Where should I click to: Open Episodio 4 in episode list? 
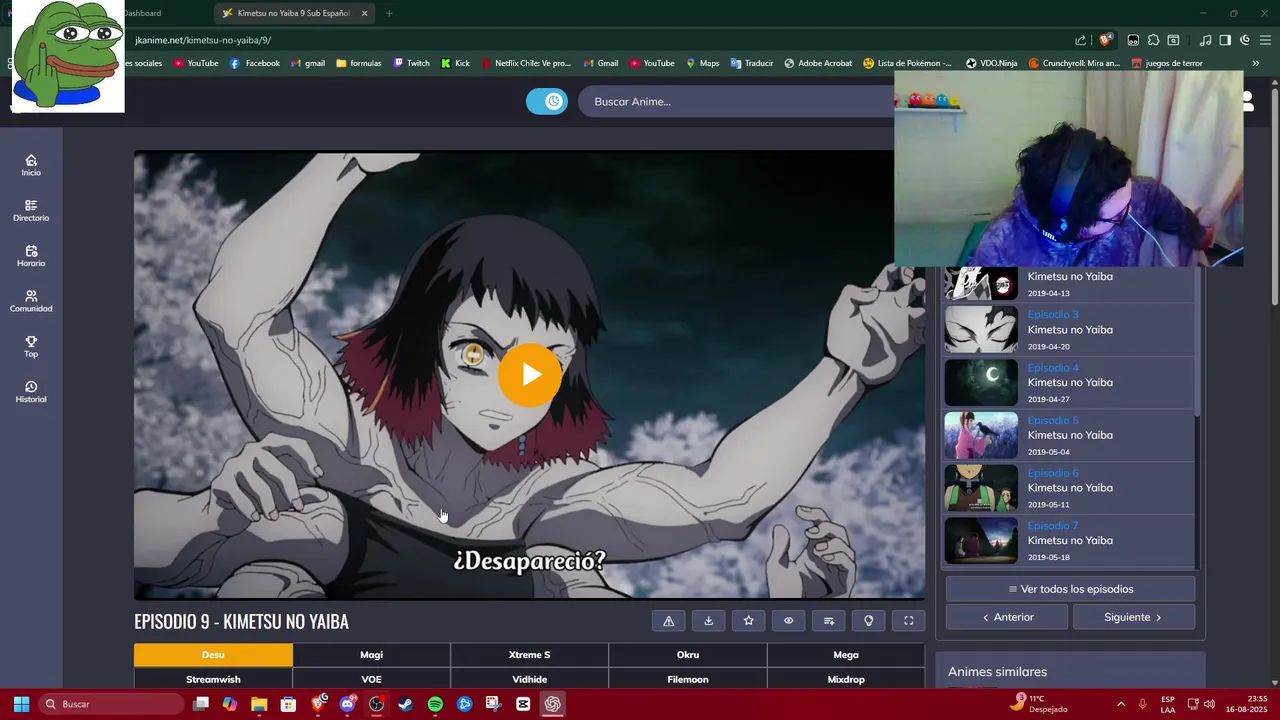pyautogui.click(x=1069, y=383)
